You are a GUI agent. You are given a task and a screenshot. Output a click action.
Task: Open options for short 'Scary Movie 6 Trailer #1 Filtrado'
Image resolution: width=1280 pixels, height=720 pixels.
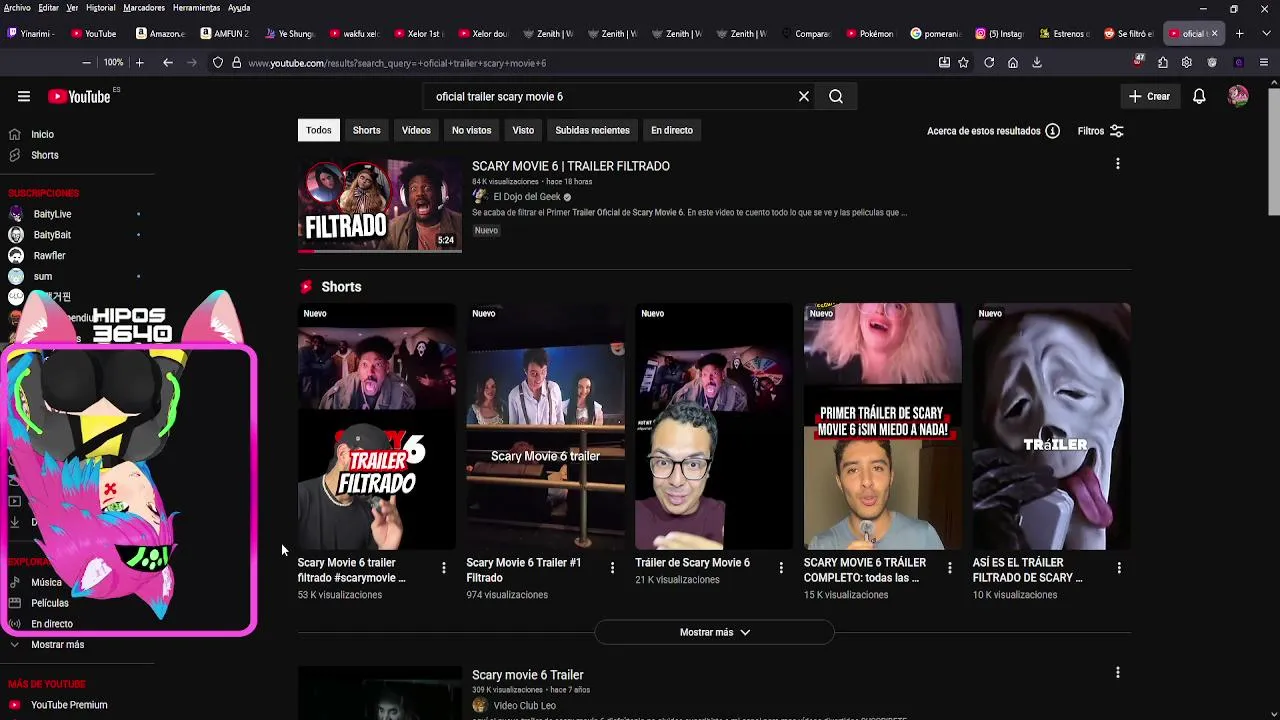pyautogui.click(x=613, y=568)
